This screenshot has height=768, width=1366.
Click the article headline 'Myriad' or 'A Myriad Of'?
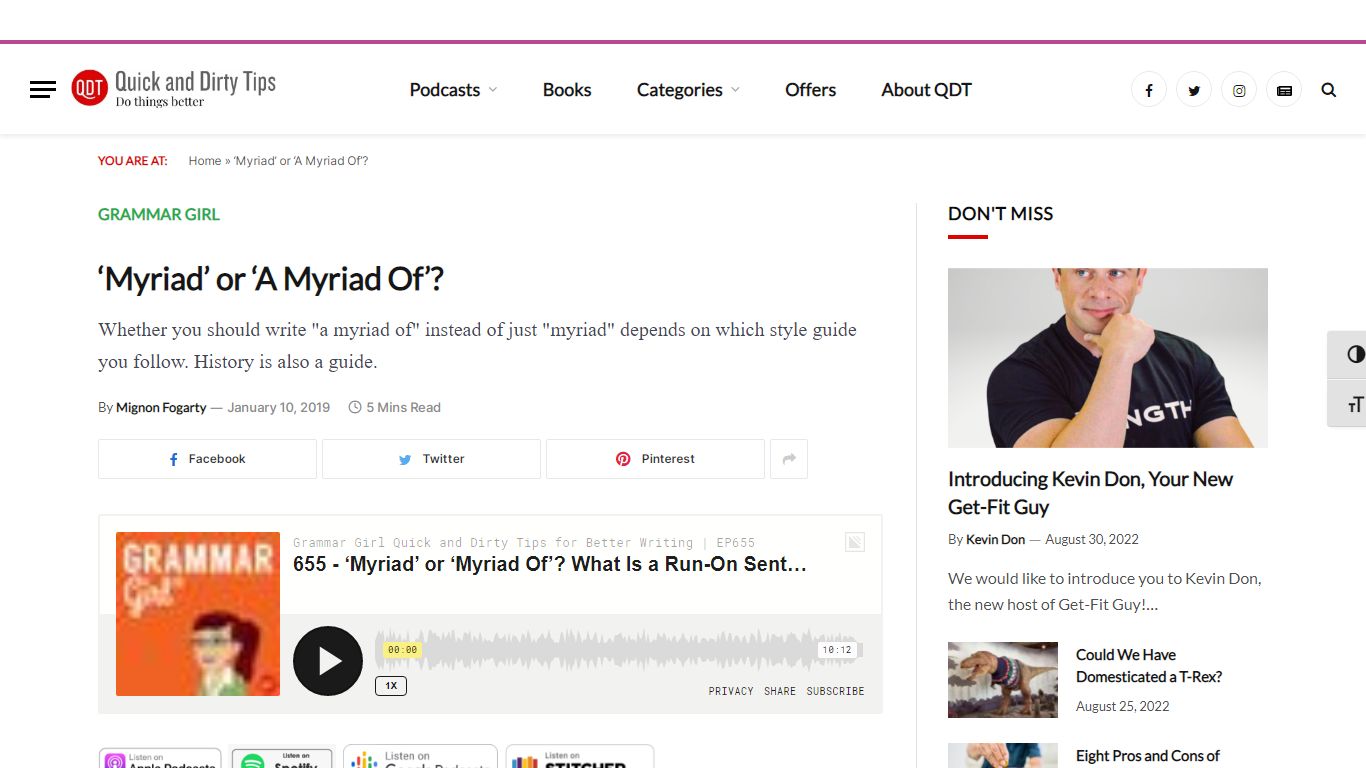click(271, 279)
